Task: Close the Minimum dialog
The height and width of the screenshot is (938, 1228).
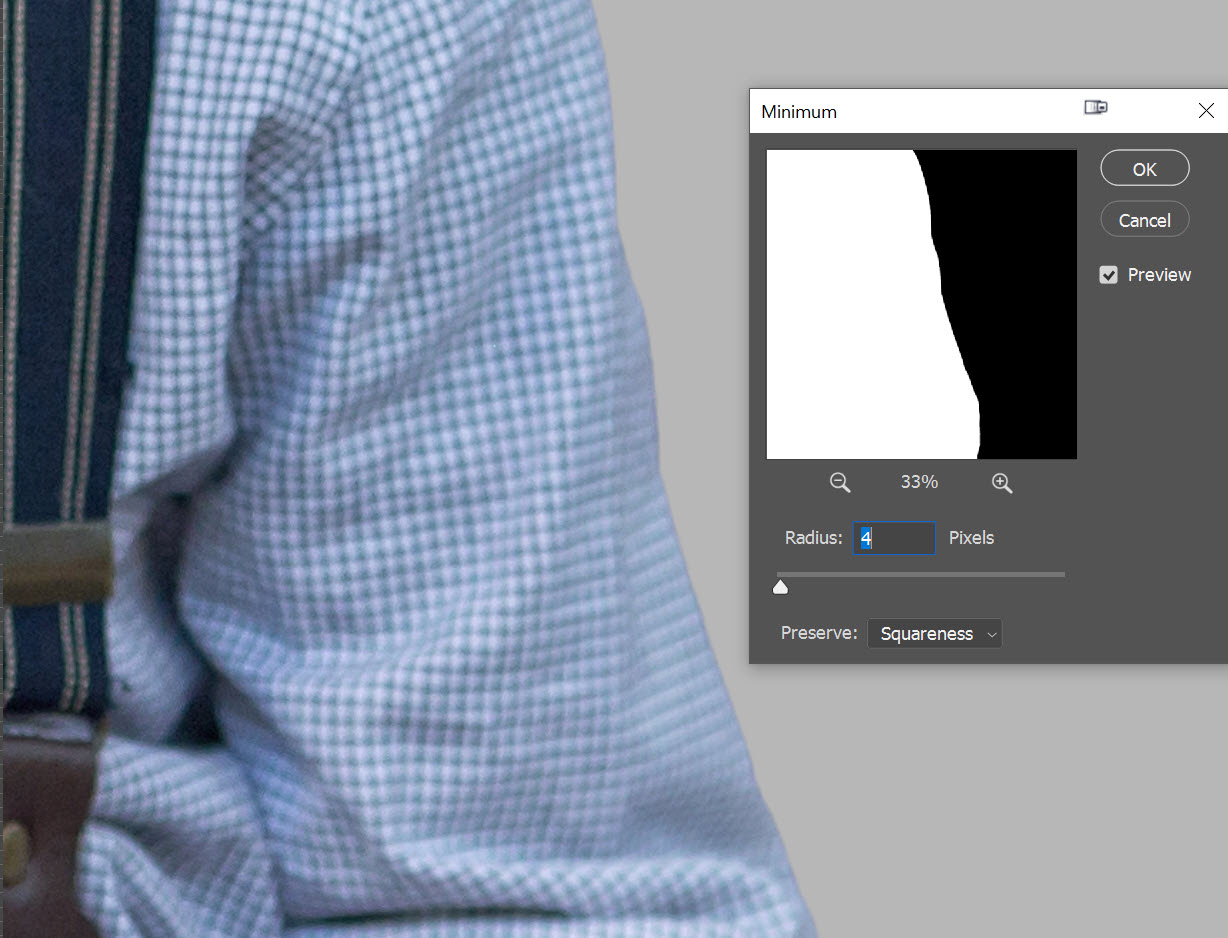Action: (x=1206, y=111)
